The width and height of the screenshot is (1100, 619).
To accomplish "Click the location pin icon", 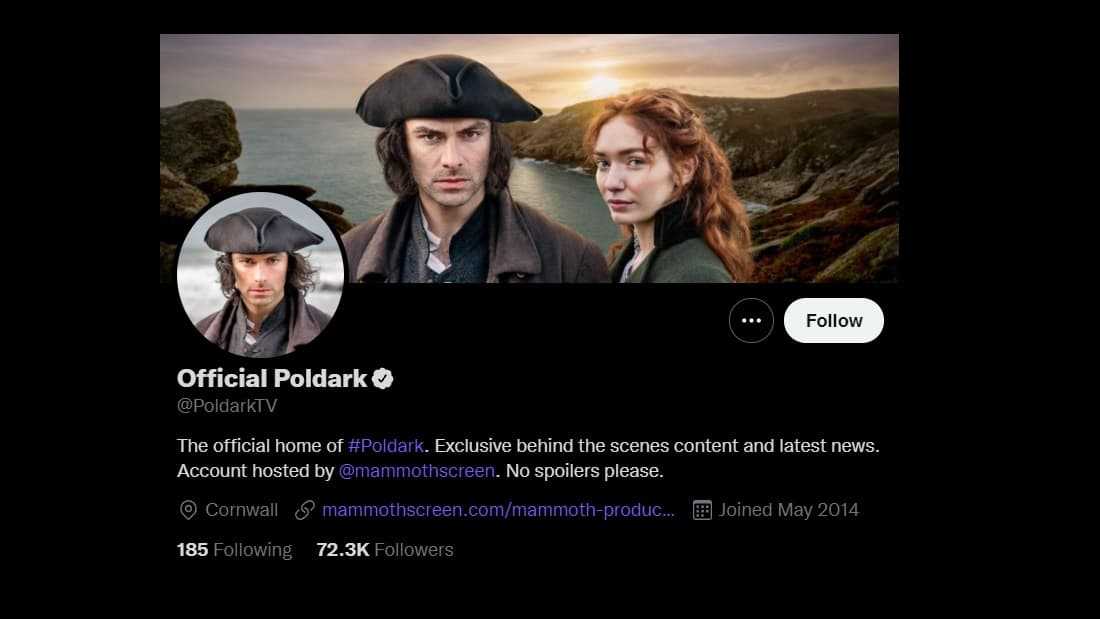I will pos(187,510).
